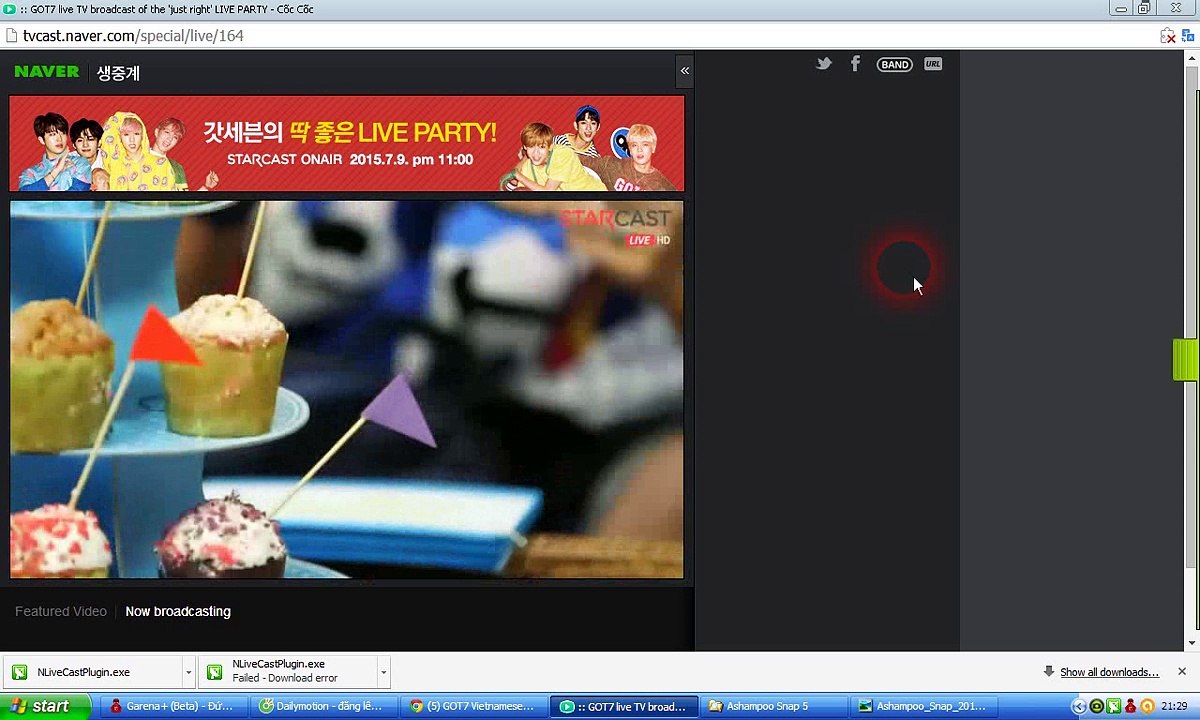Expand options for first NLiveCastPlugin.exe download

(x=188, y=672)
